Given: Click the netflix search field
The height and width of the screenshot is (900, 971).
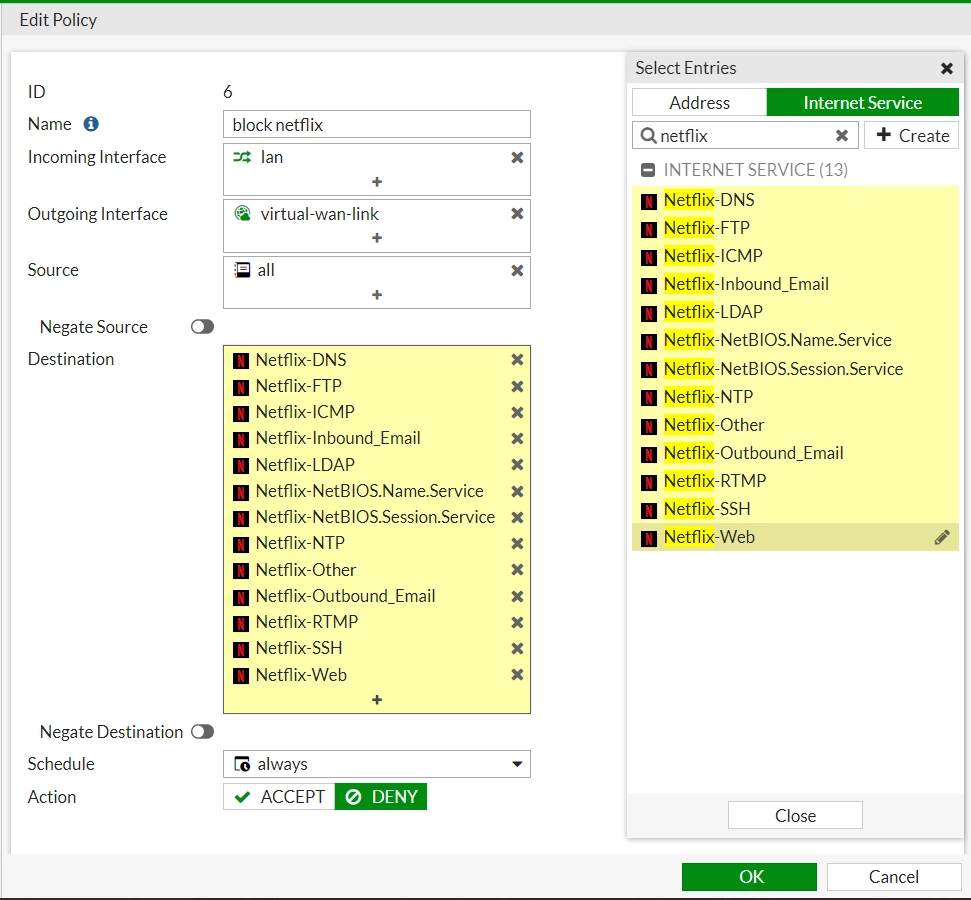Looking at the screenshot, I should click(745, 135).
